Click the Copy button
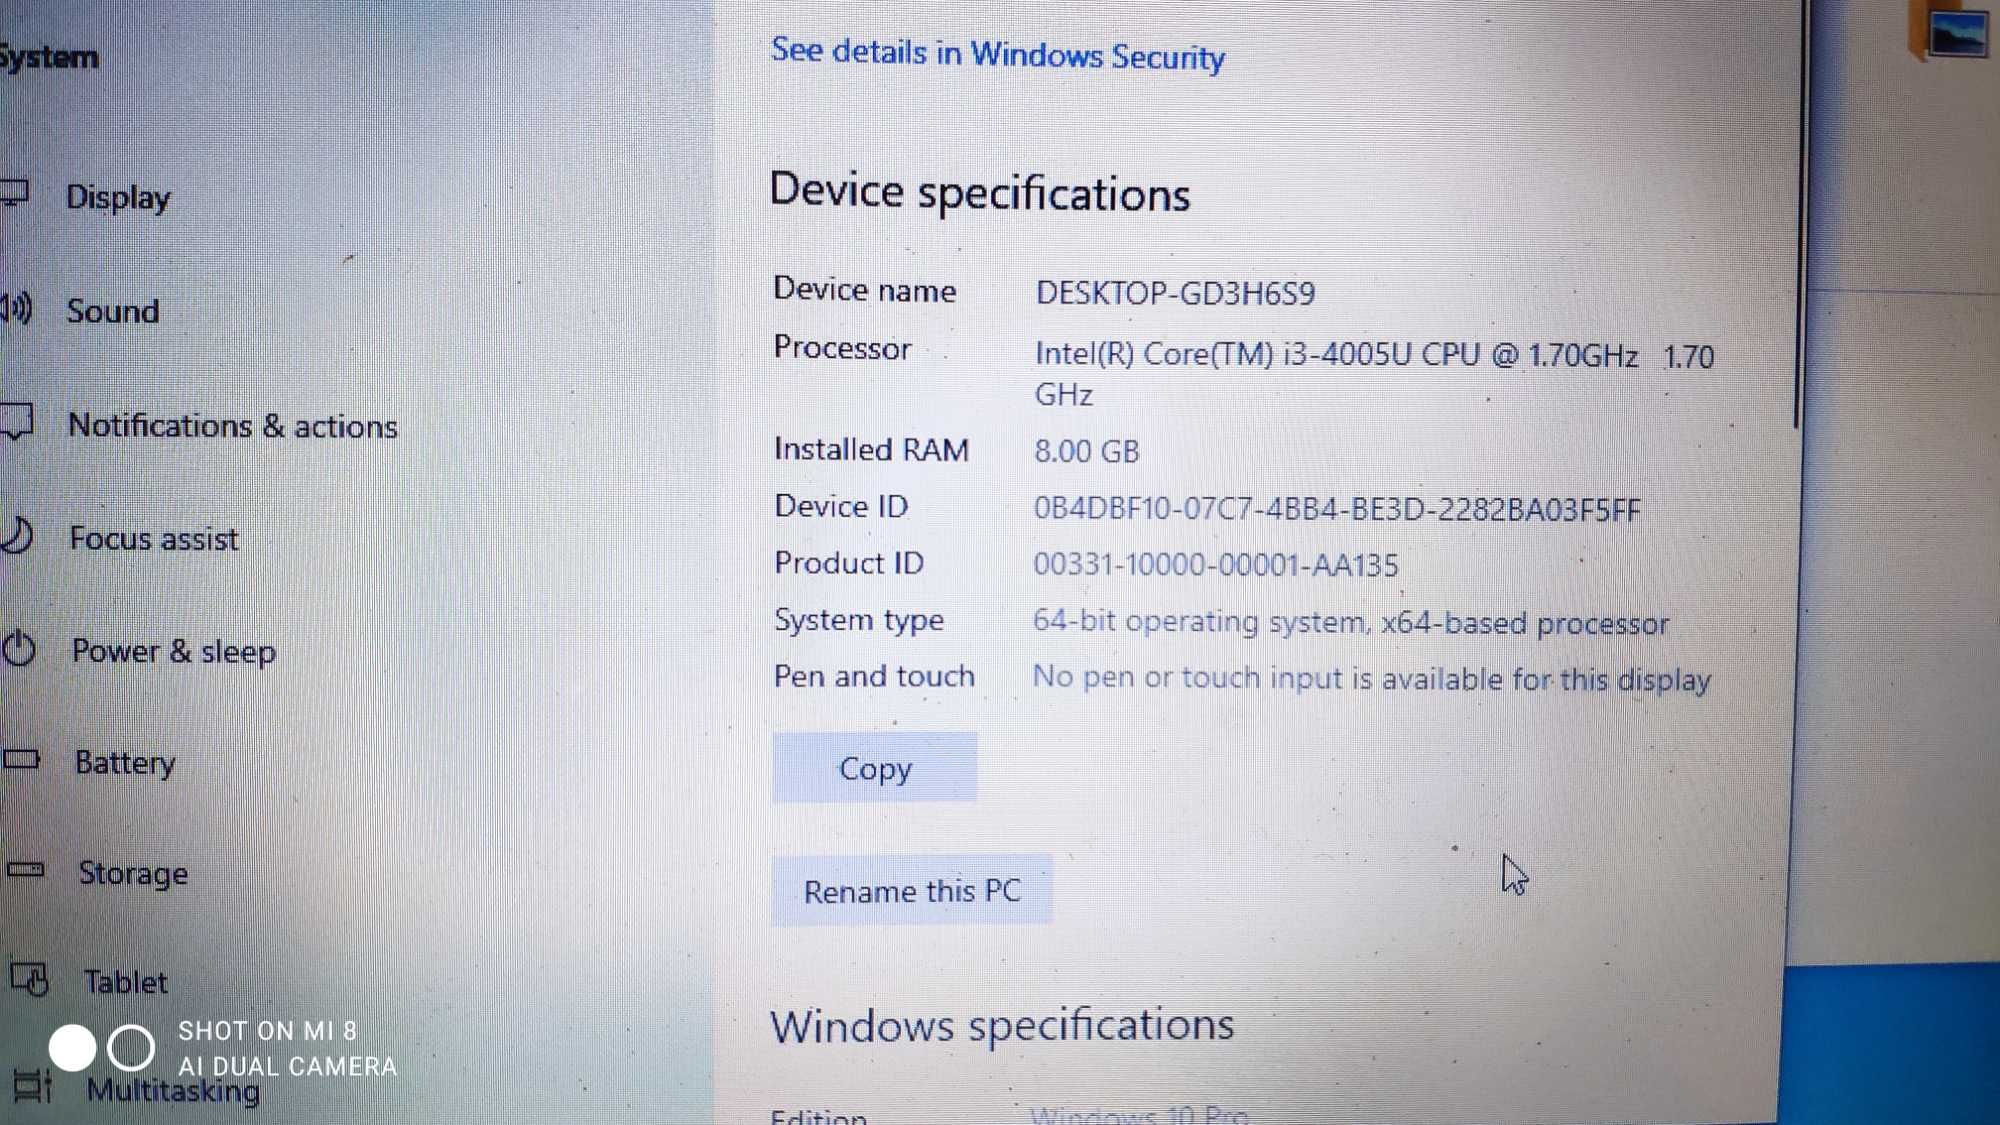The image size is (2000, 1125). (x=874, y=766)
